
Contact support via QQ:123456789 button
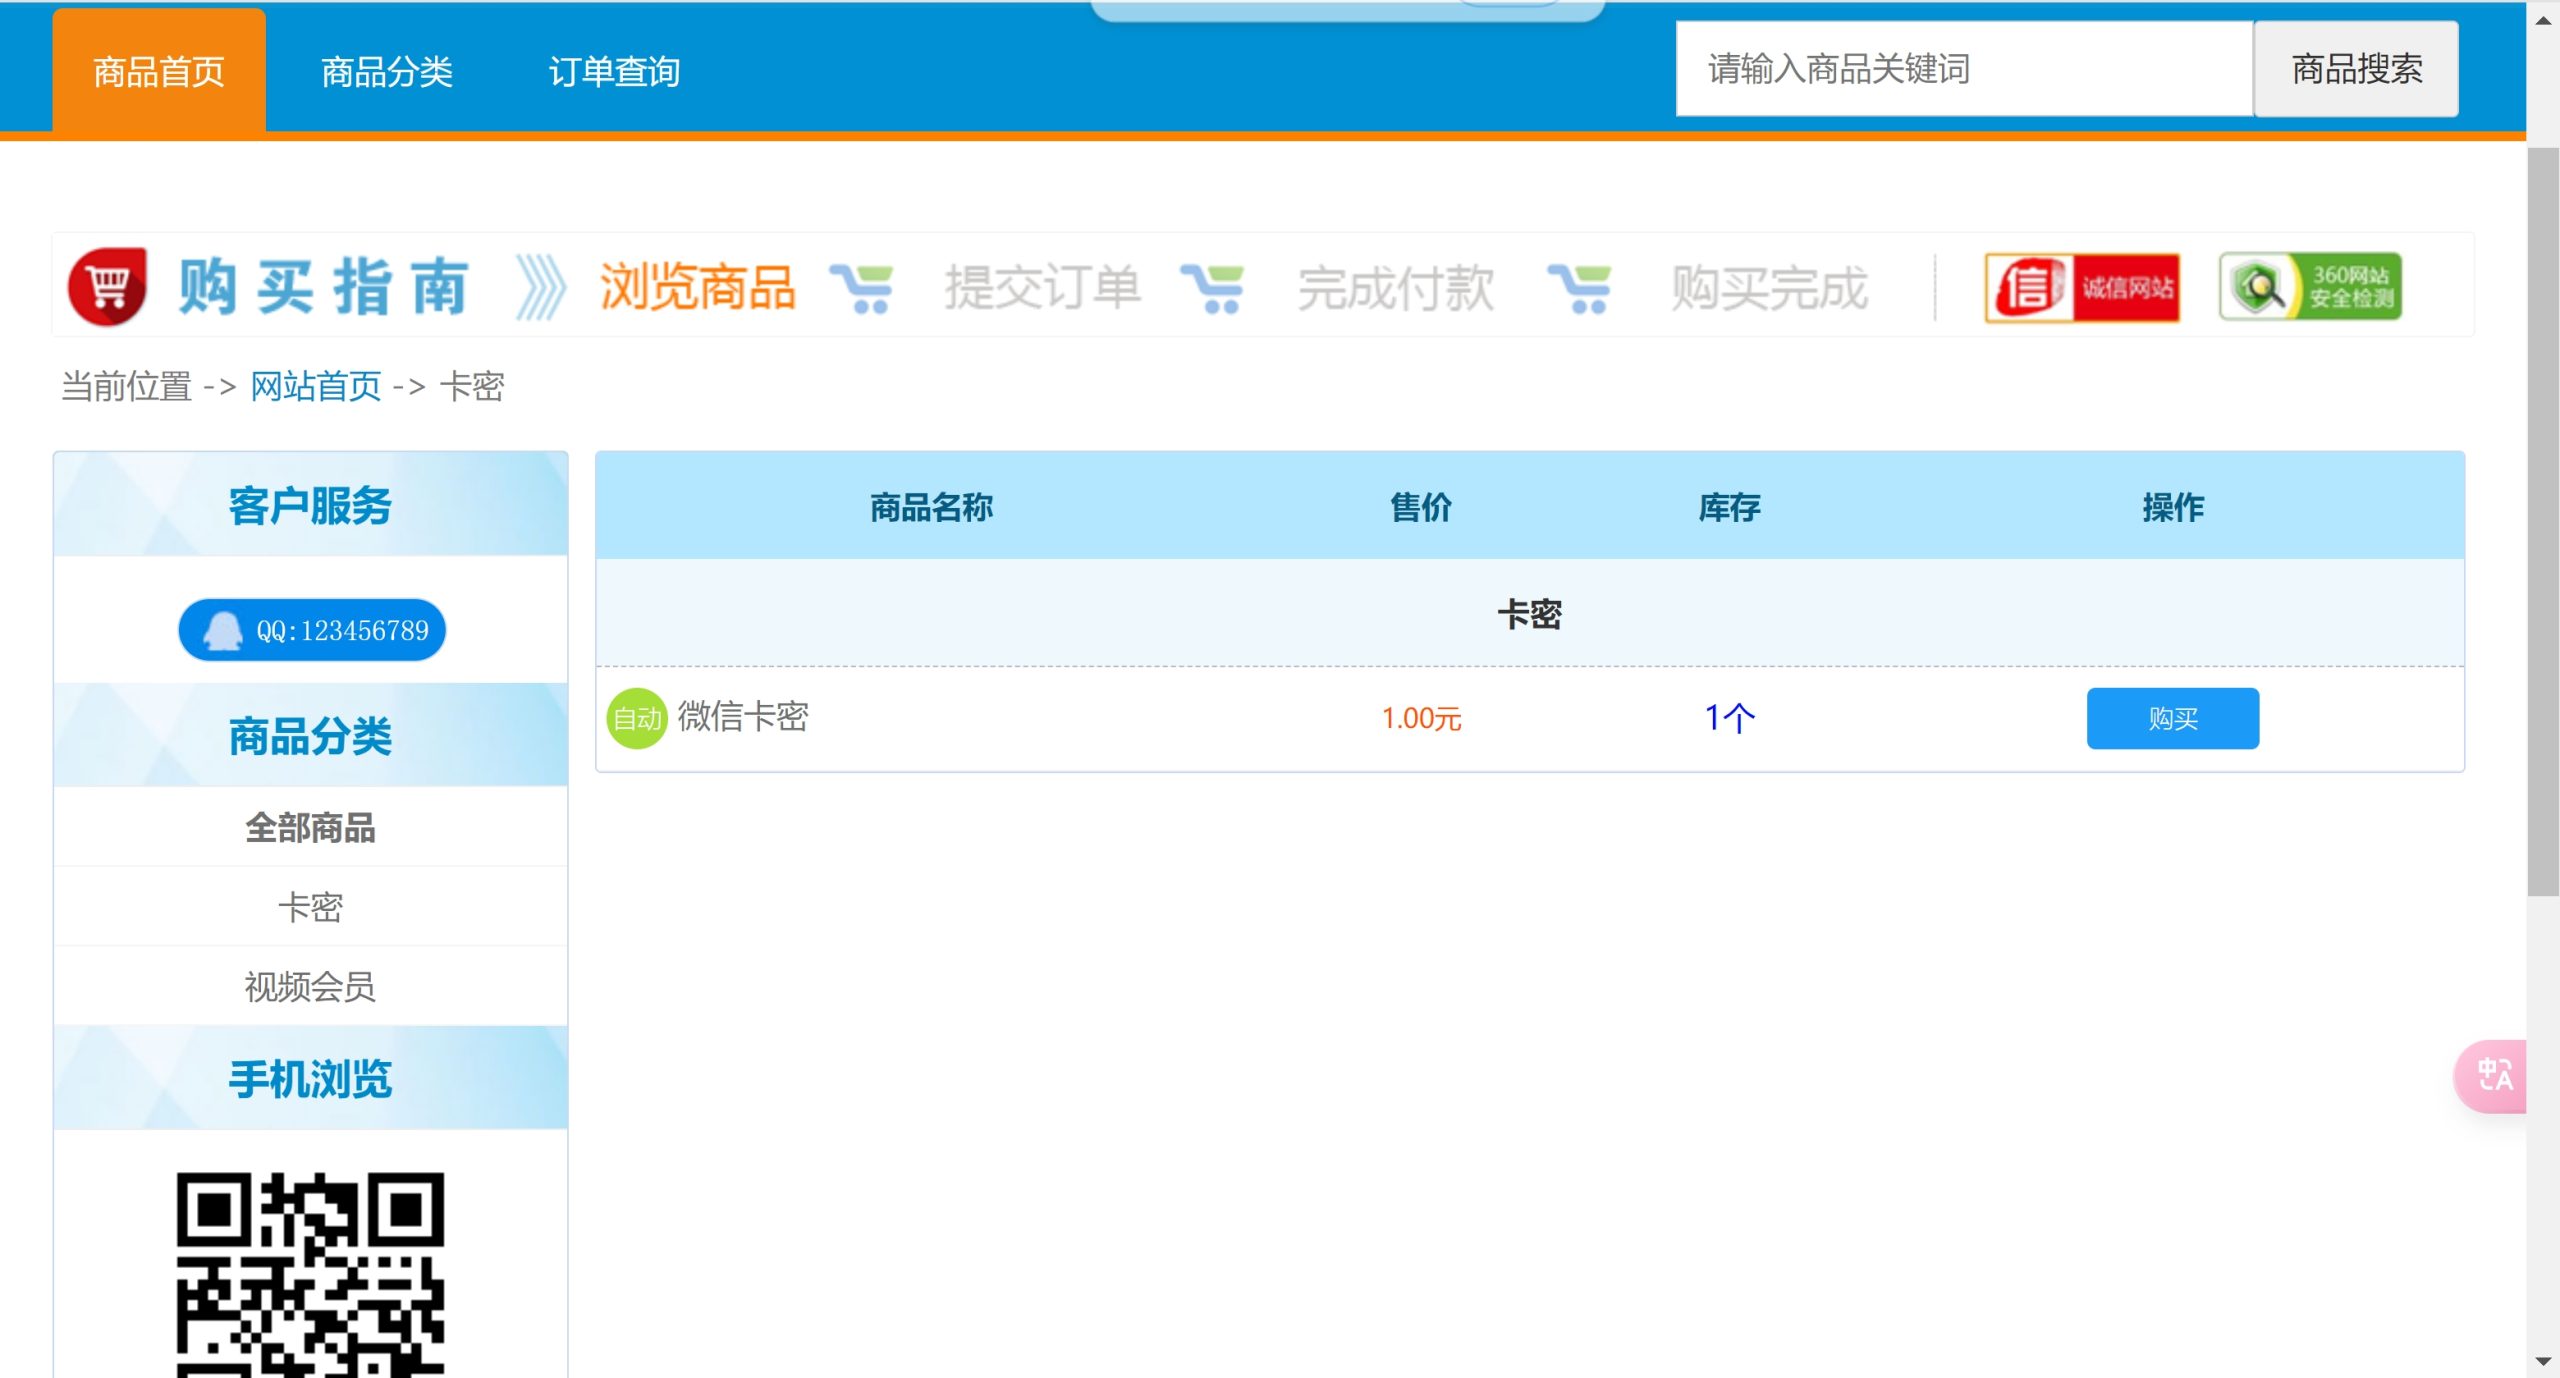312,630
